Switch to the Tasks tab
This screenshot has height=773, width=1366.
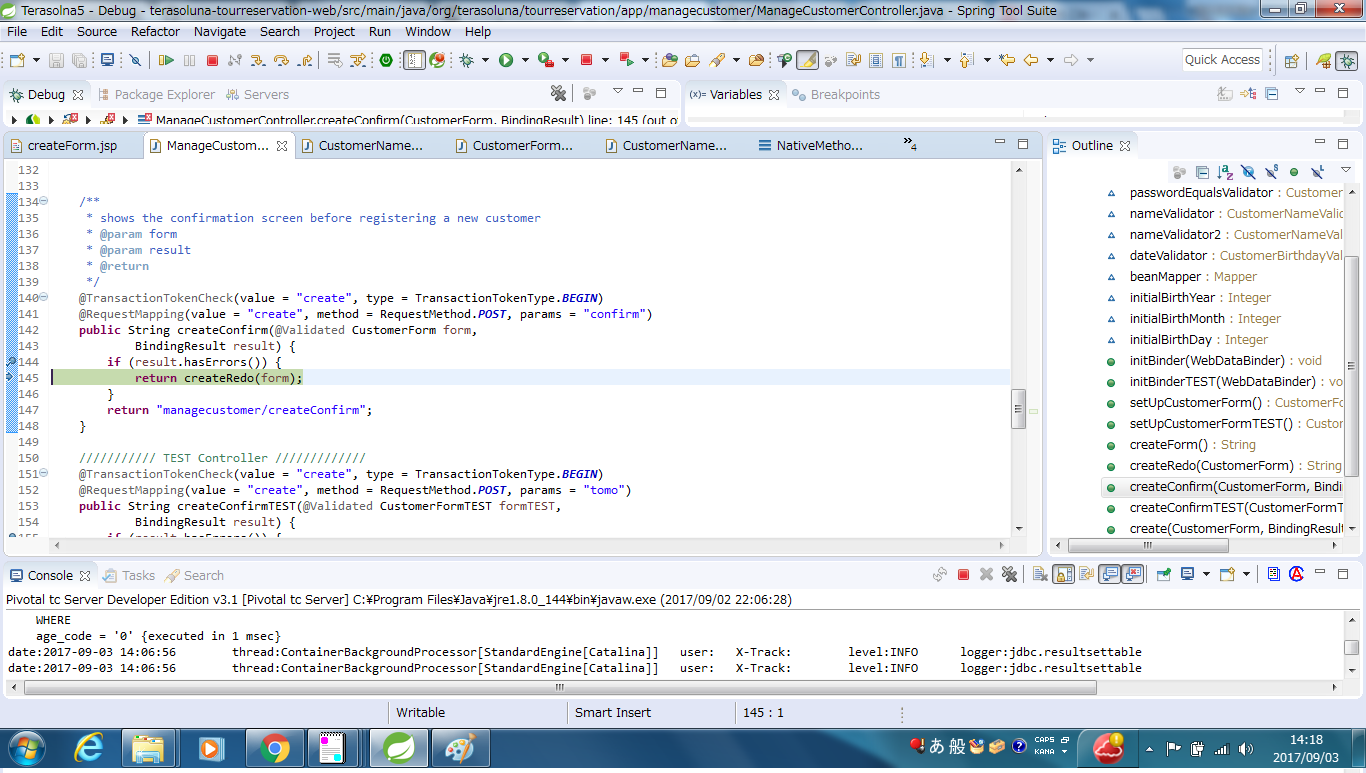click(130, 575)
